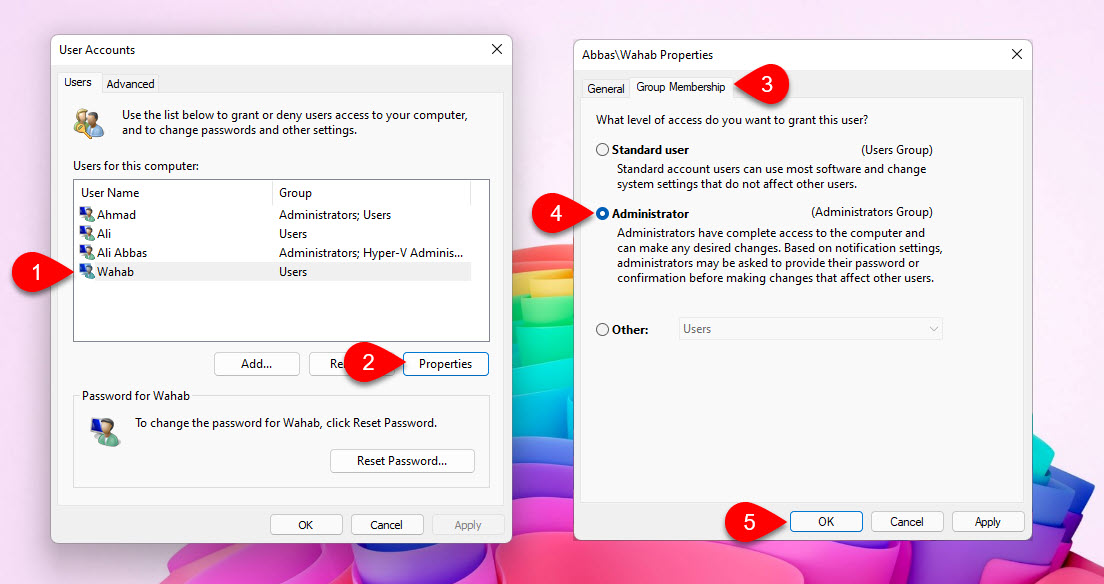Open the Other group dropdown showing Users
This screenshot has height=584, width=1104.
(x=810, y=329)
